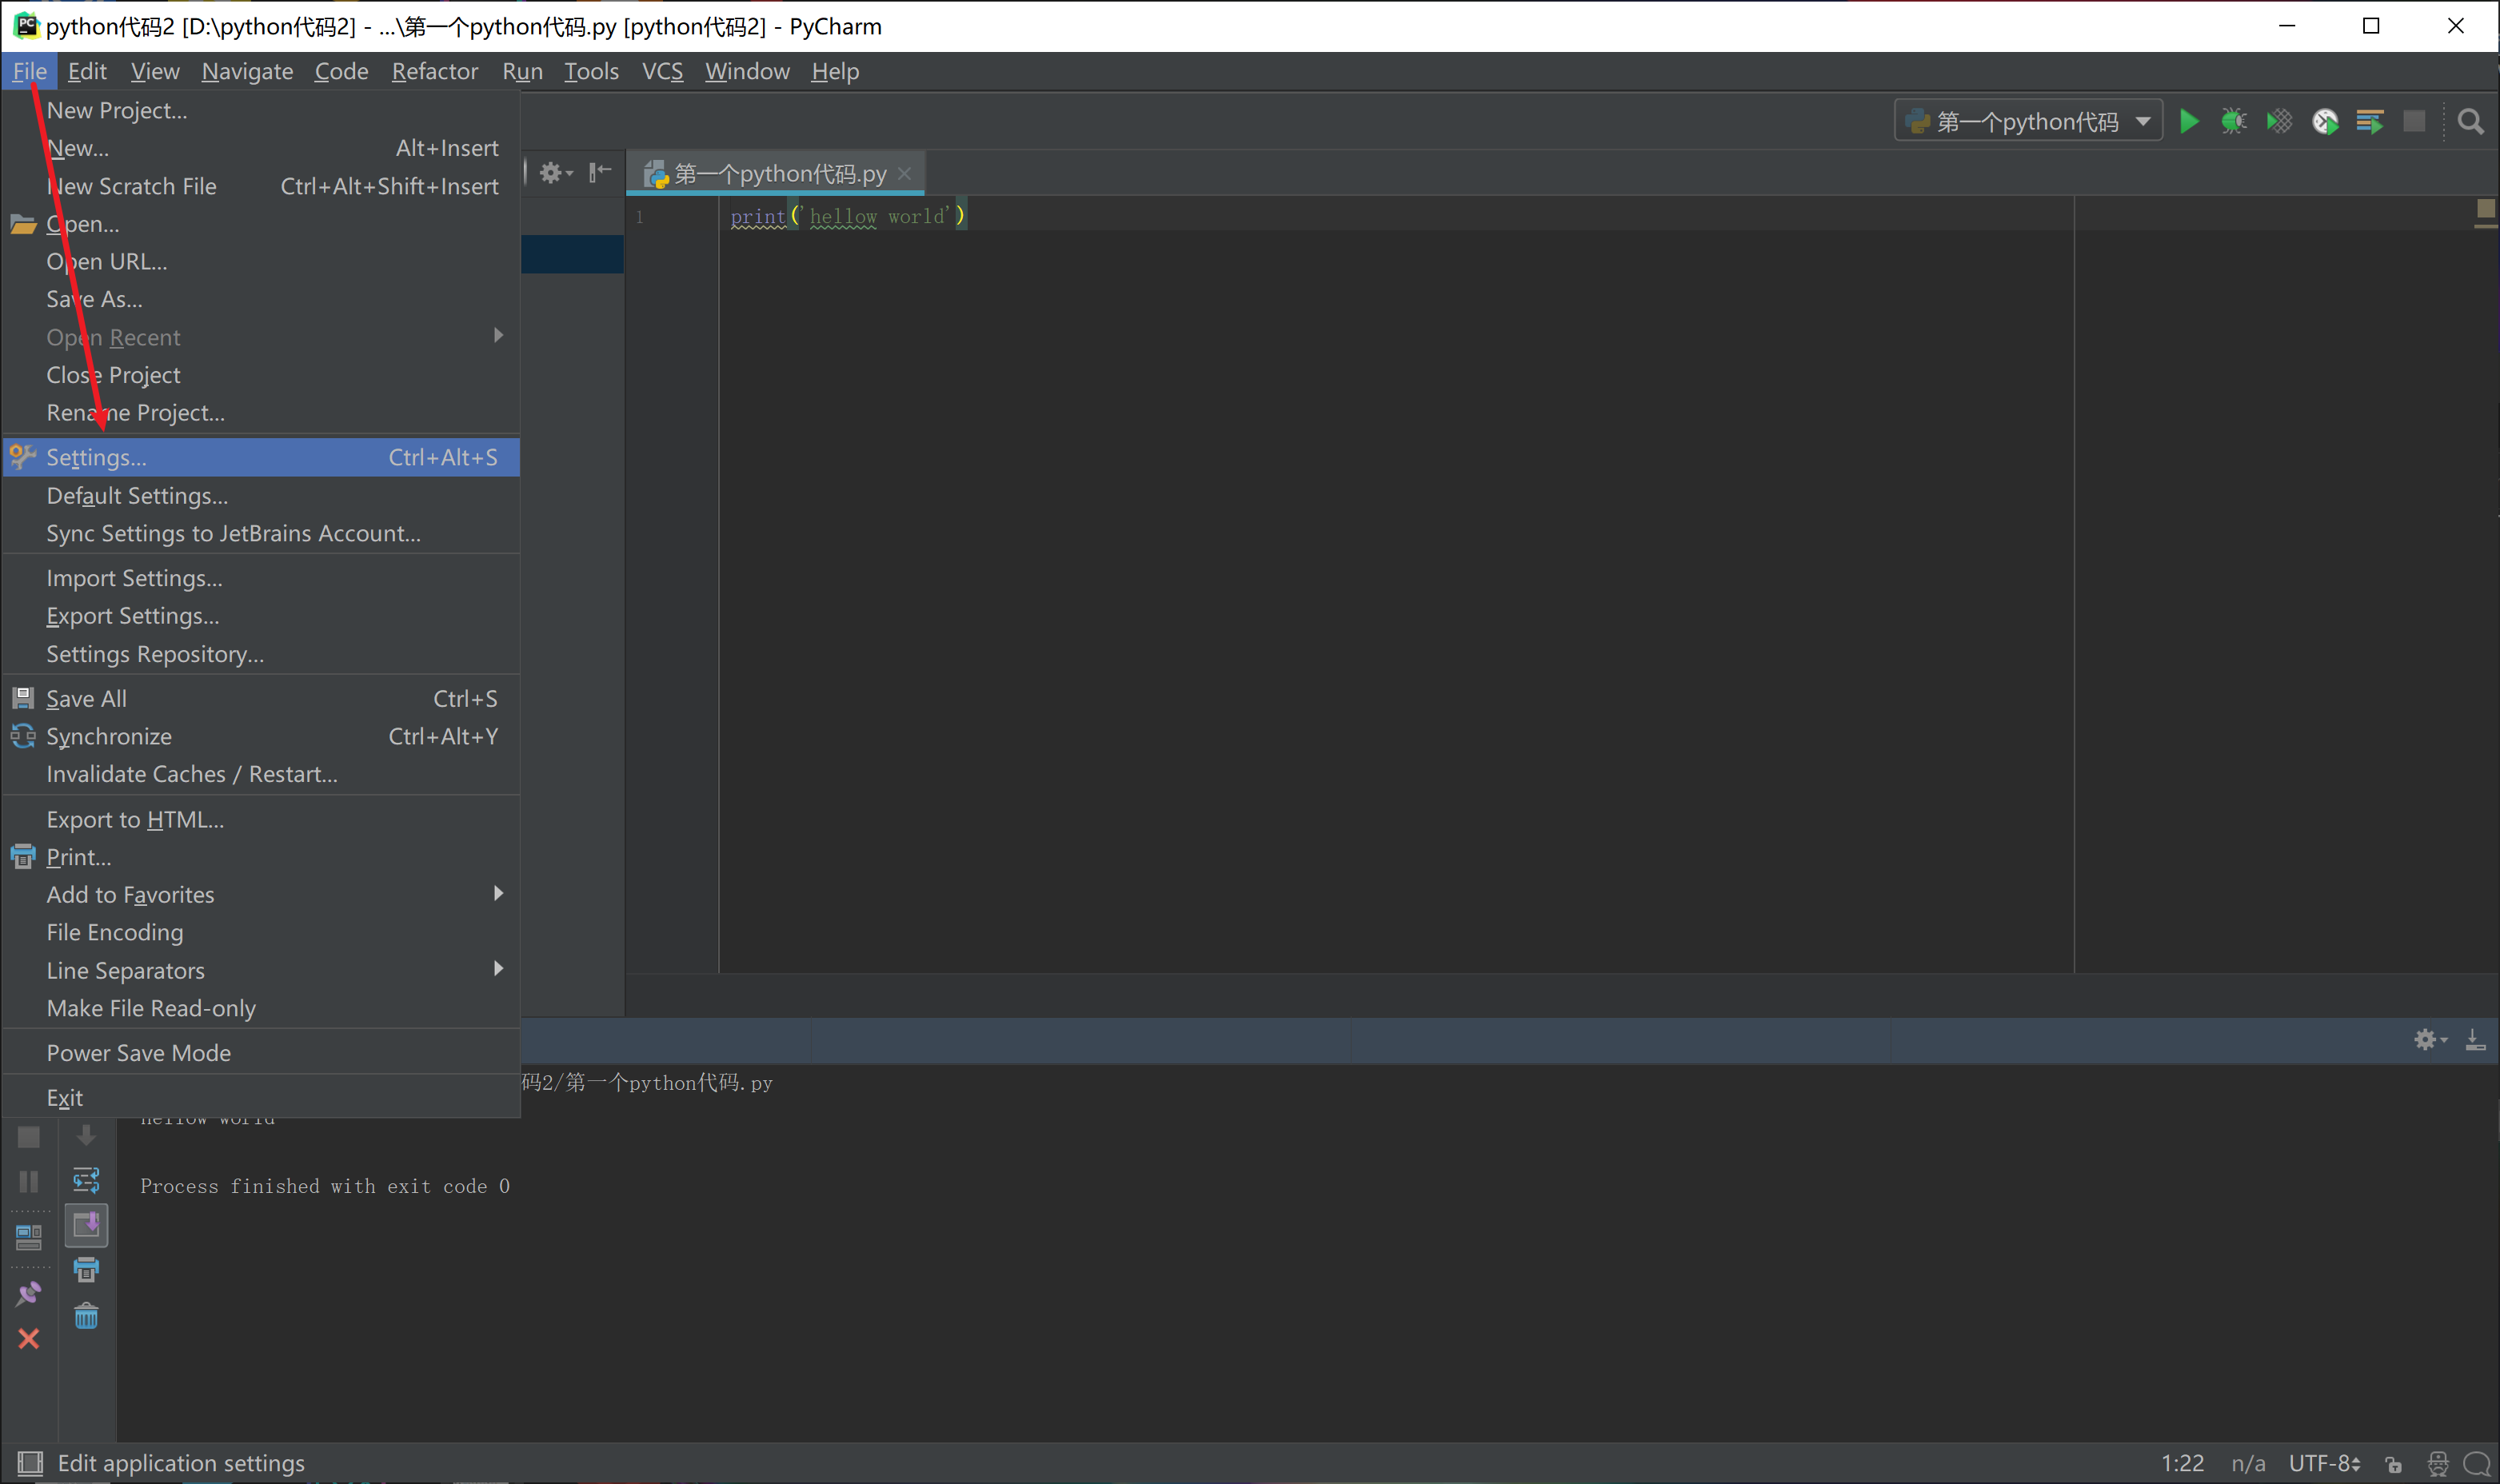Select Close Project menu item
This screenshot has height=1484, width=2500.
click(x=262, y=375)
